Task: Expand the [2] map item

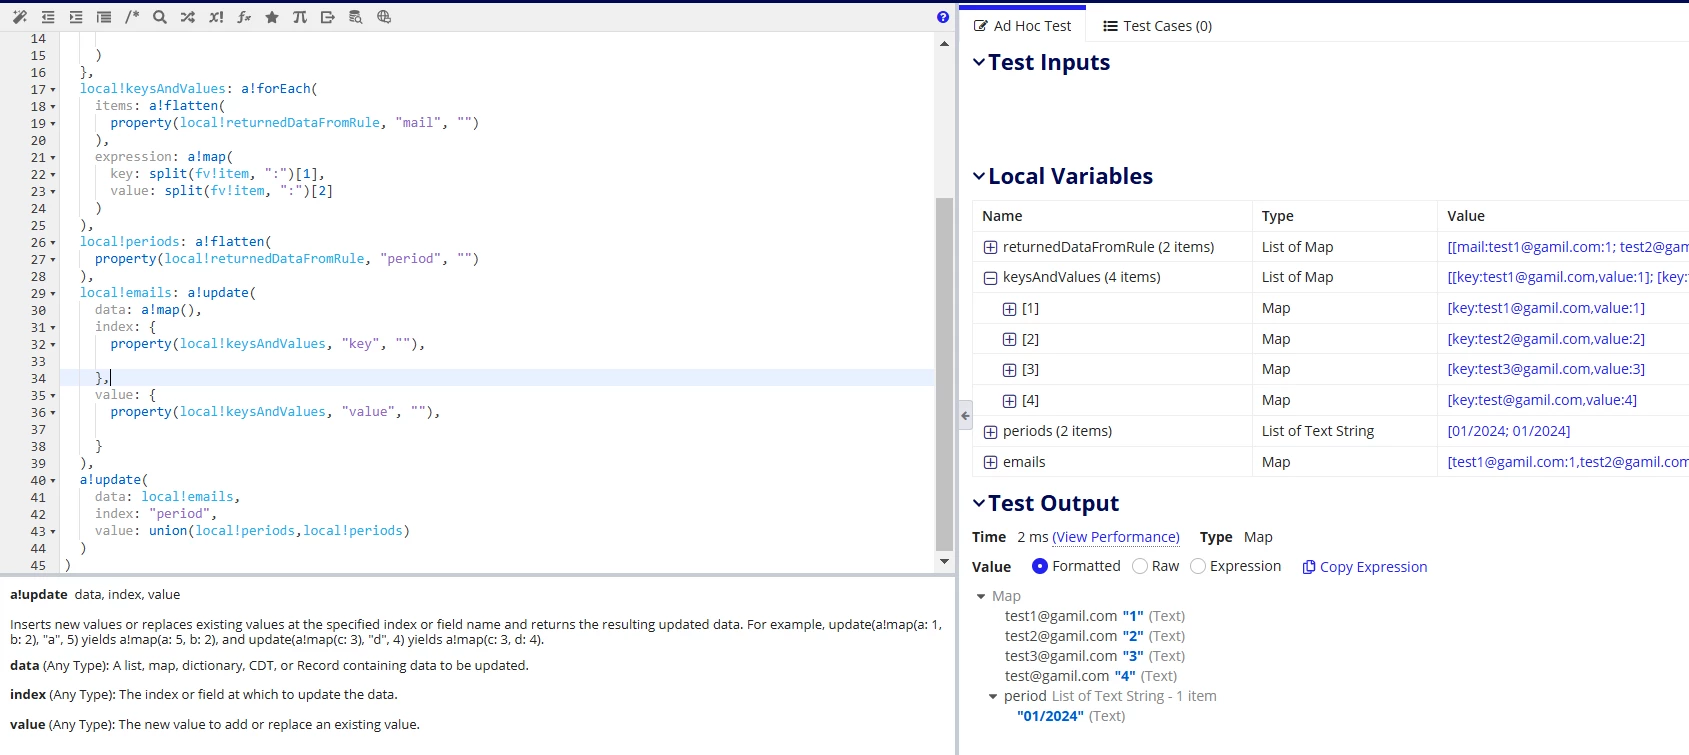Action: [x=1009, y=339]
